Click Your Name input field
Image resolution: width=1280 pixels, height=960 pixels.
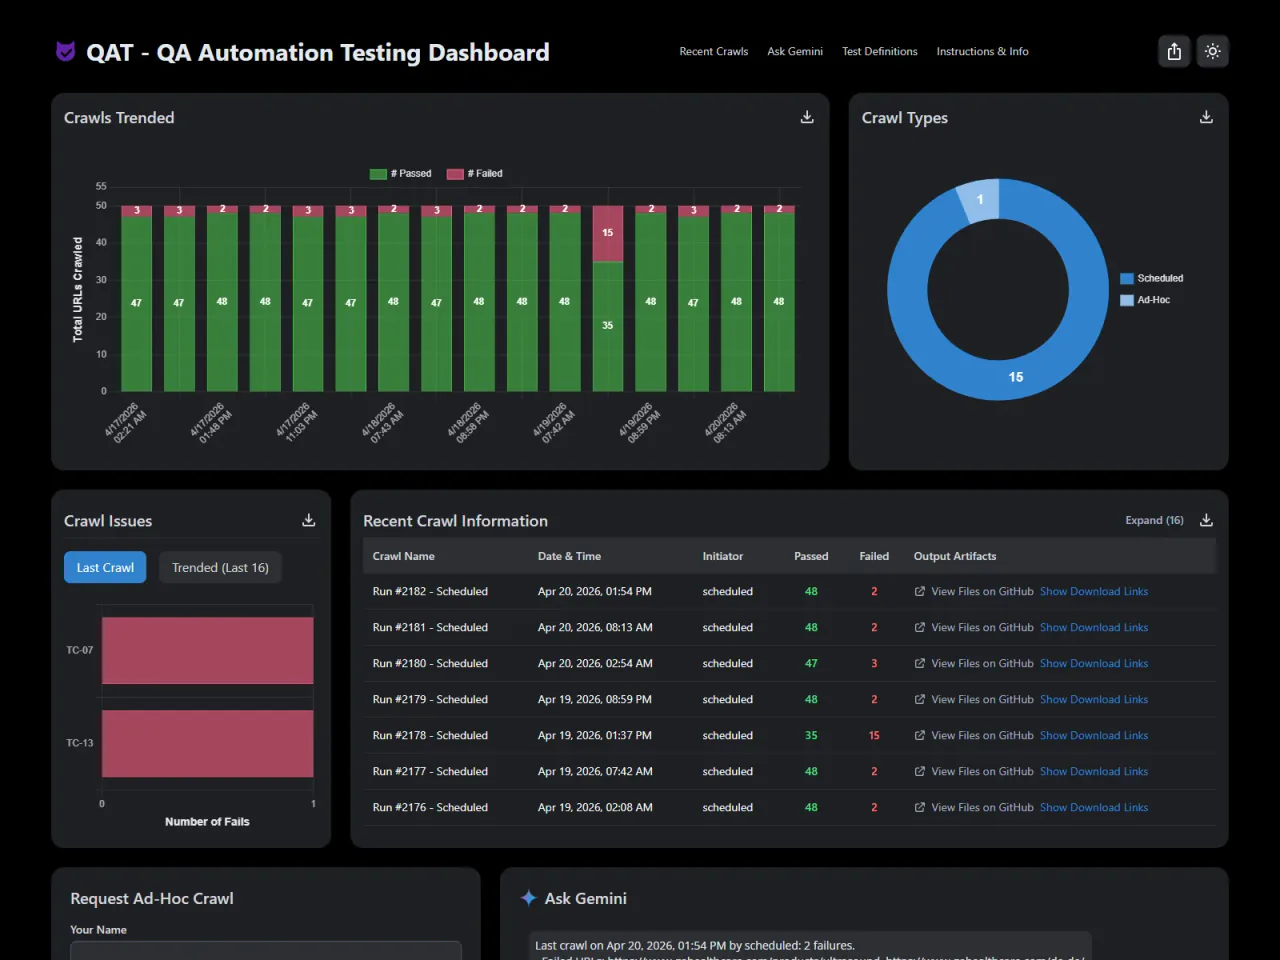point(265,951)
